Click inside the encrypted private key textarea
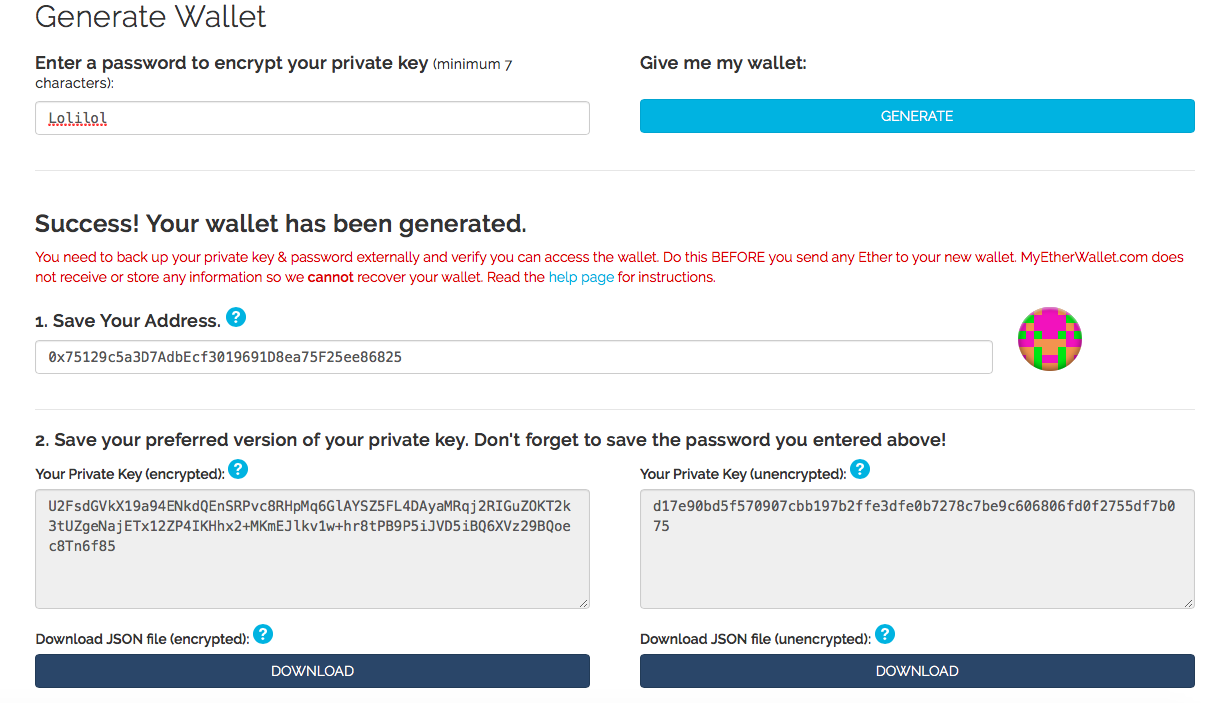Image resolution: width=1227 pixels, height=703 pixels. point(312,570)
